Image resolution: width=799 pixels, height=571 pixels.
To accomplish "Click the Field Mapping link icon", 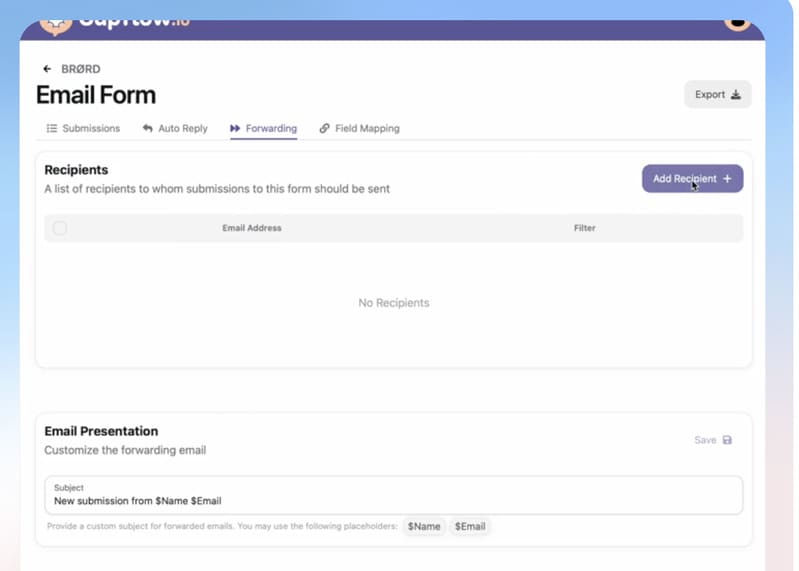I will click(x=324, y=129).
